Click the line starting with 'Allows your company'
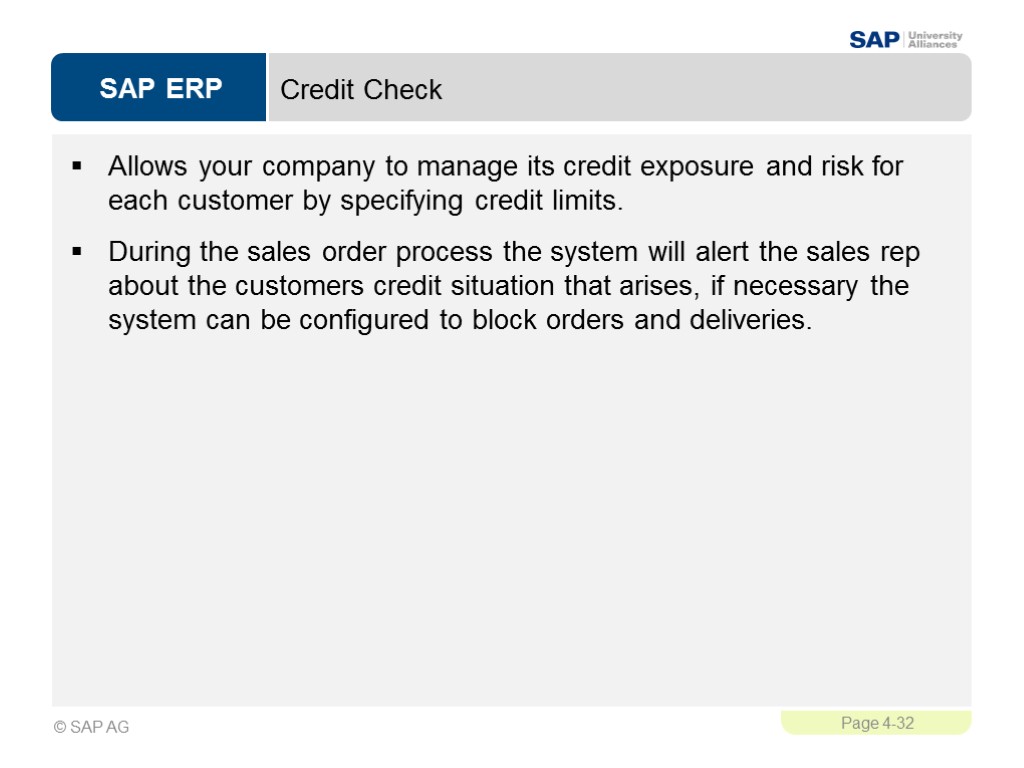This screenshot has width=1024, height=768. [x=505, y=166]
